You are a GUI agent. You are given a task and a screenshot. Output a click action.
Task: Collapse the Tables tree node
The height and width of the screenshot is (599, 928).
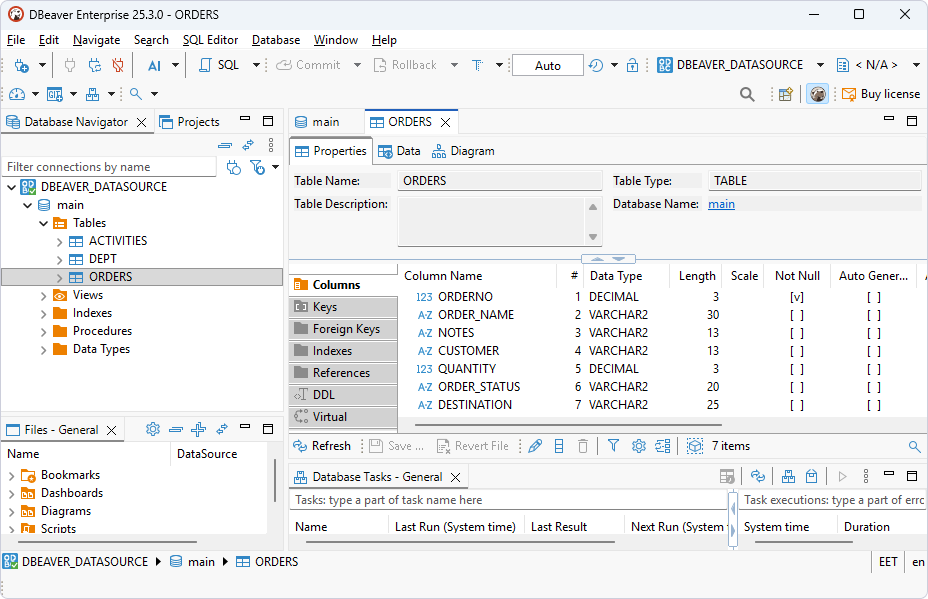pyautogui.click(x=43, y=222)
